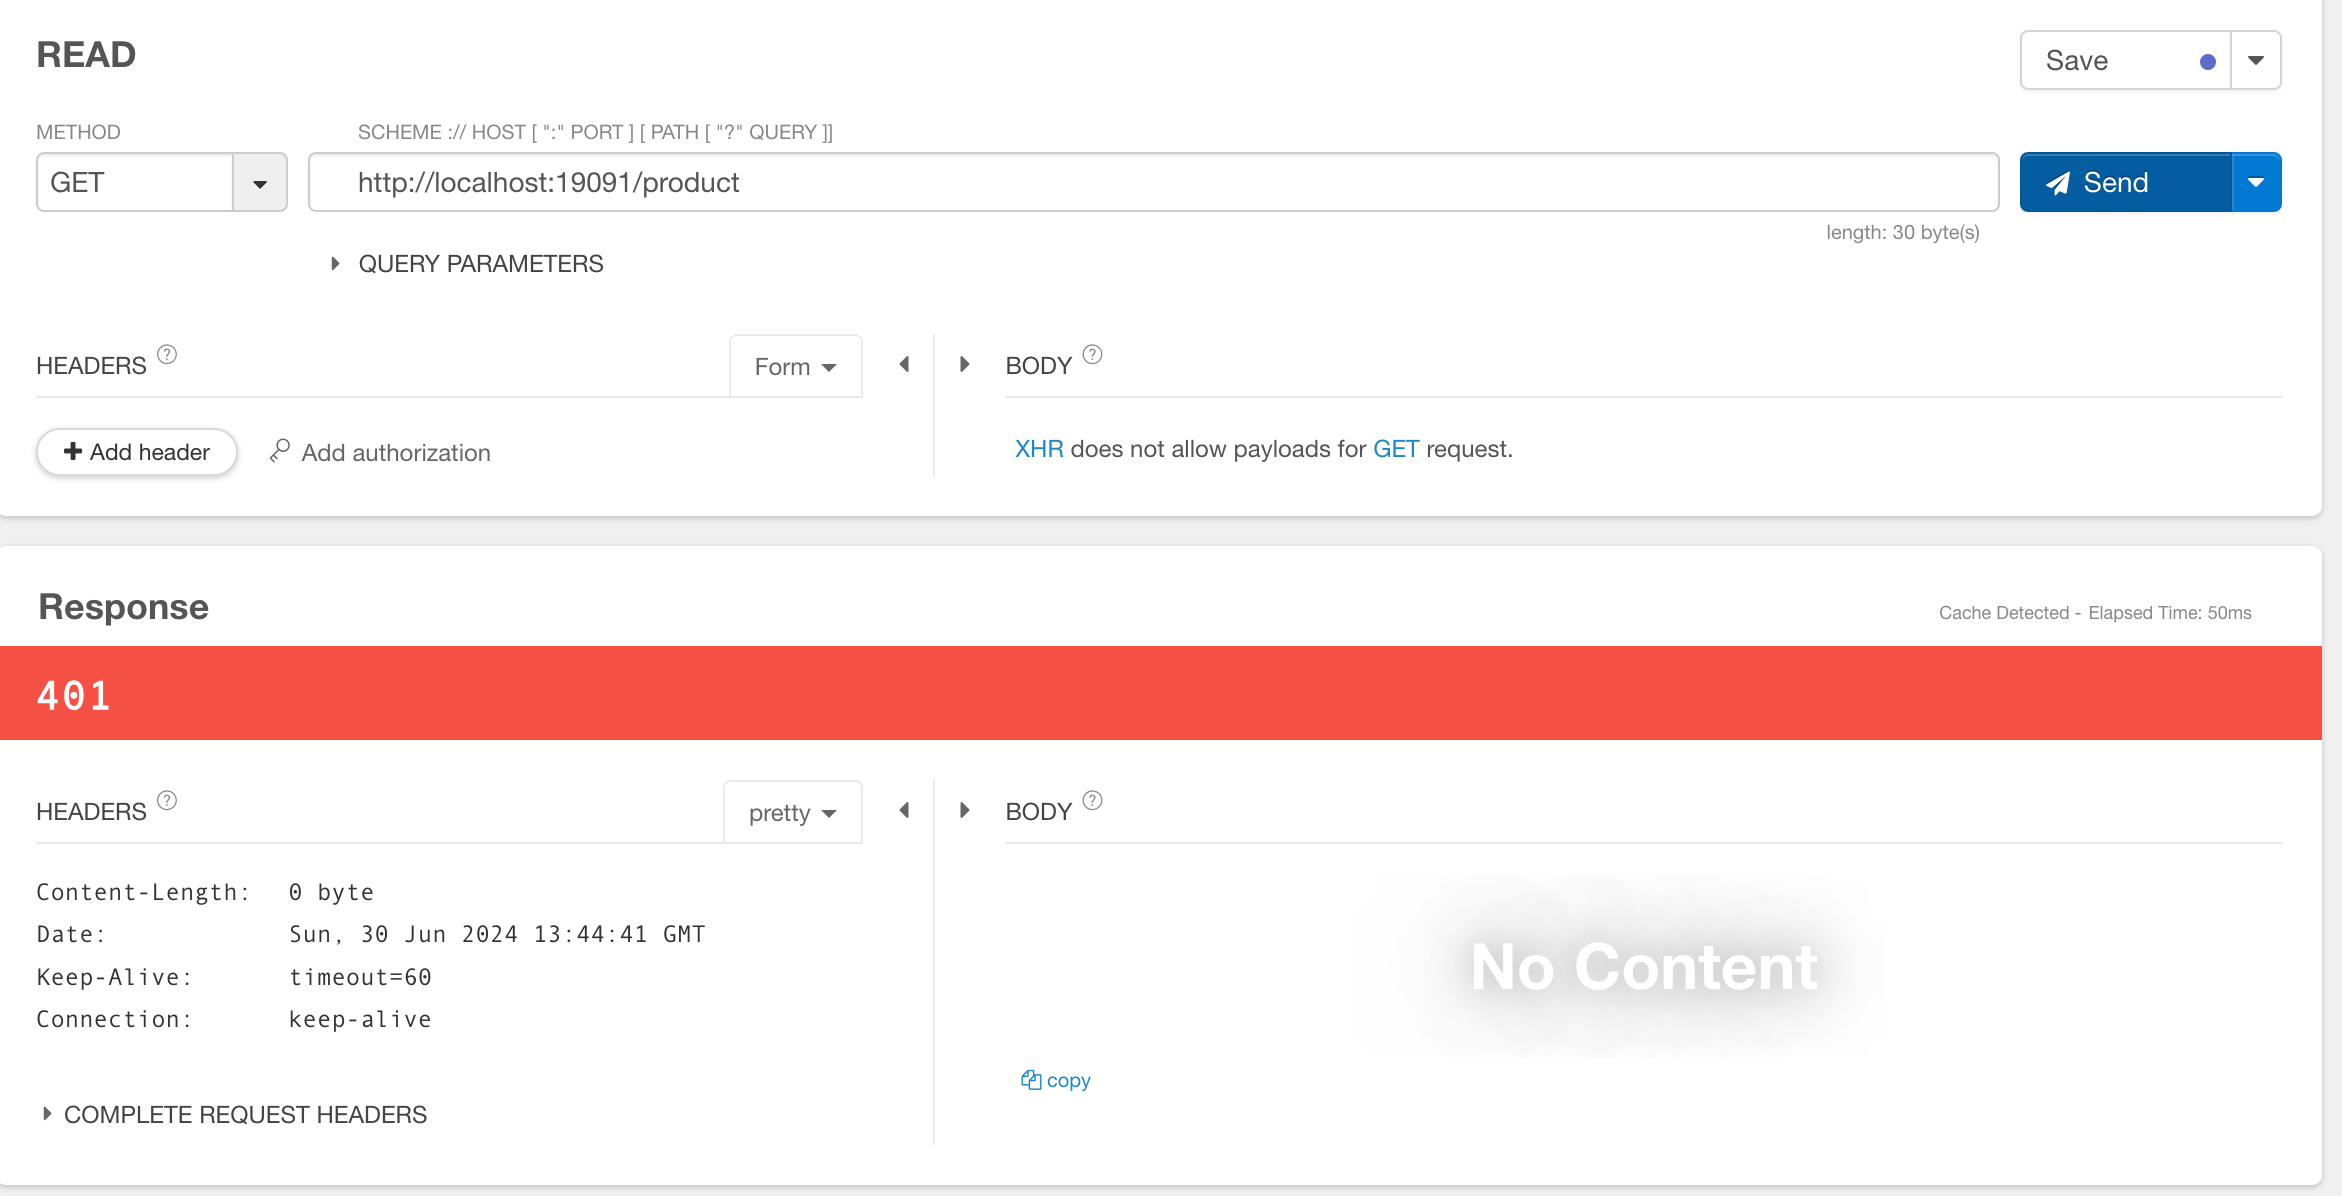This screenshot has width=2342, height=1196.
Task: Click the request HEADERS help question icon
Action: [167, 355]
